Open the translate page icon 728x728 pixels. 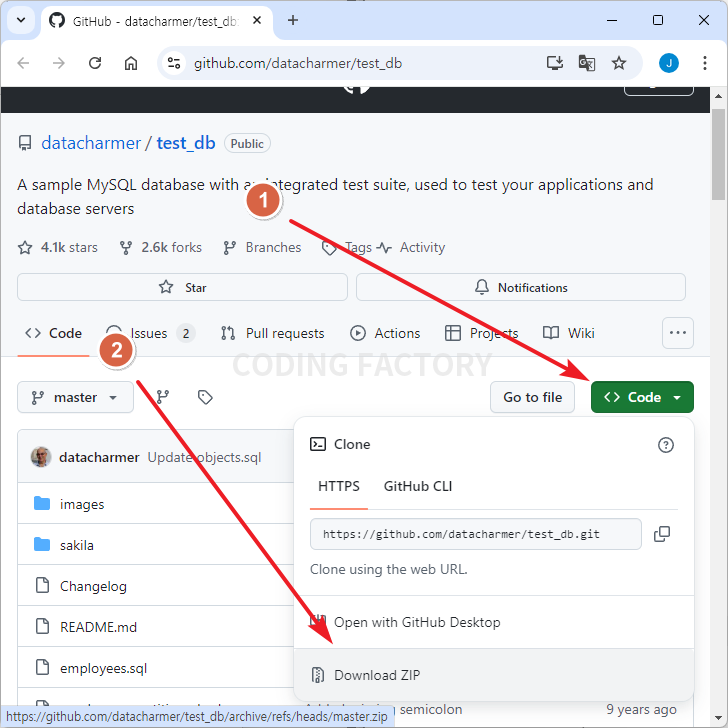click(586, 63)
